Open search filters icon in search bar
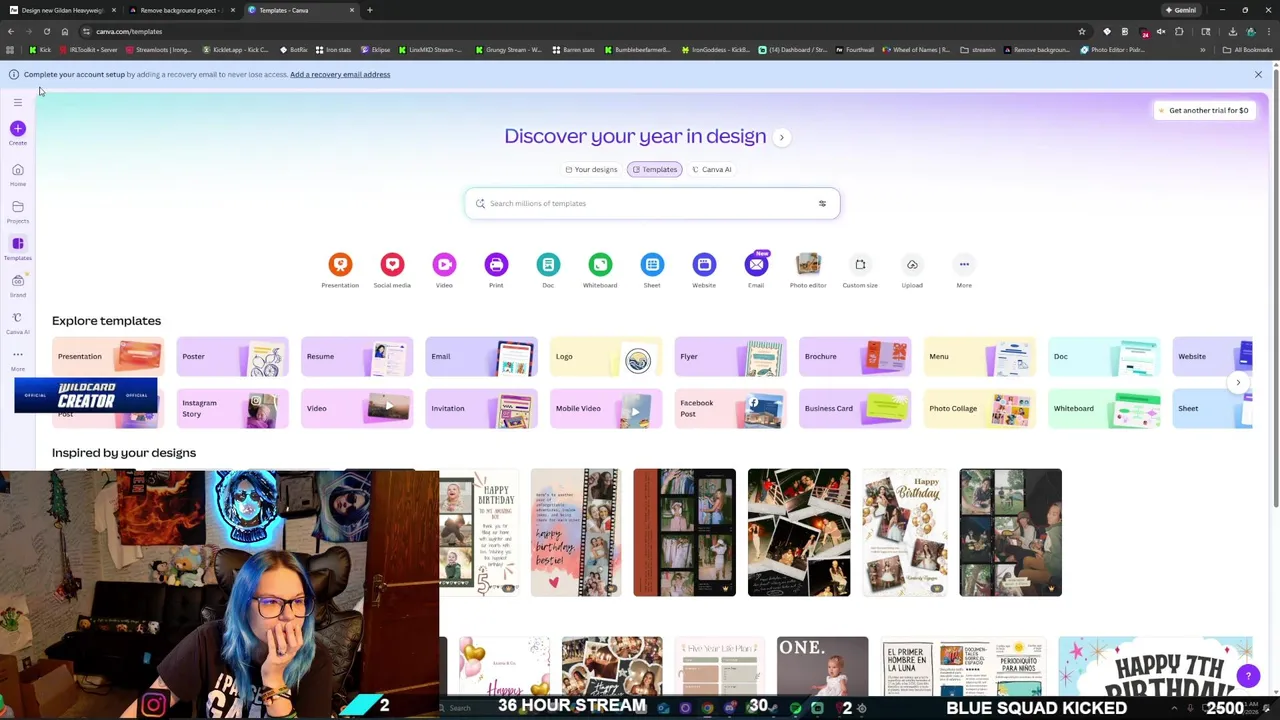Image resolution: width=1280 pixels, height=720 pixels. click(822, 203)
